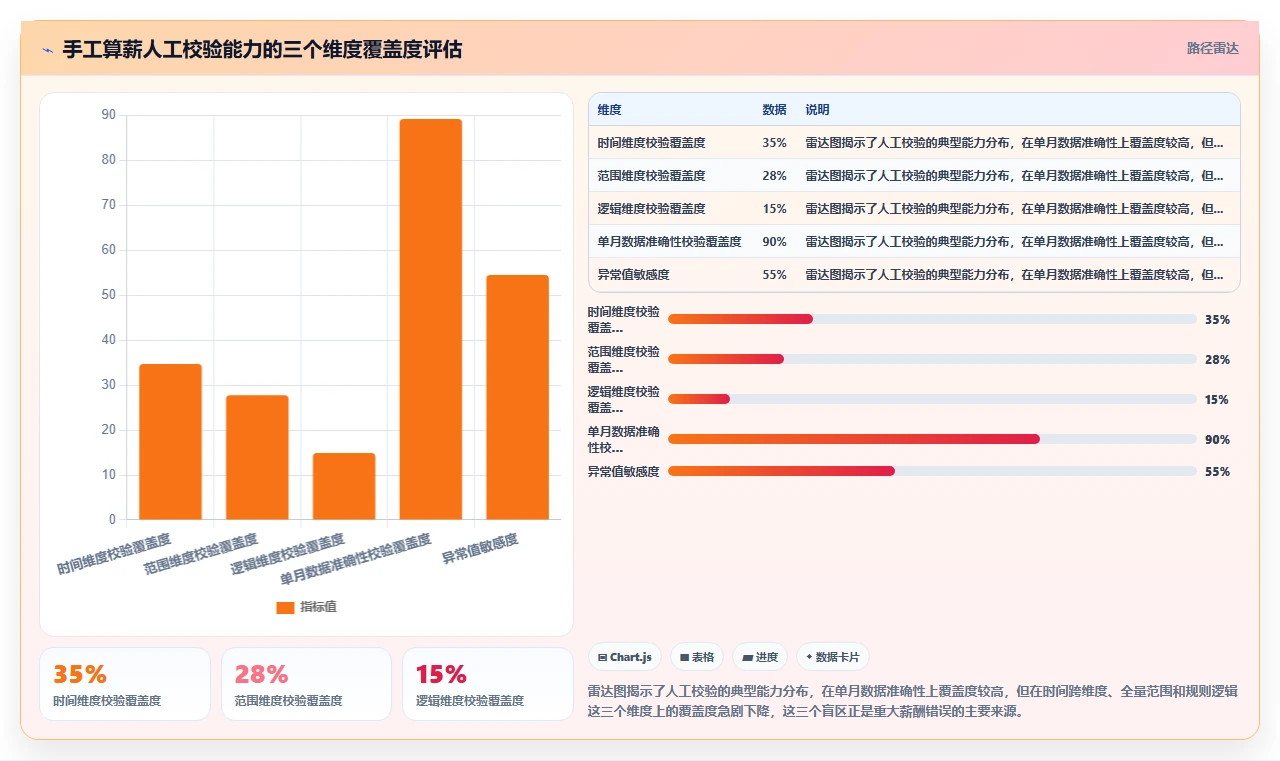Select the 范围维度校验覆盖度 table row name
1280x761 pixels.
pos(651,176)
